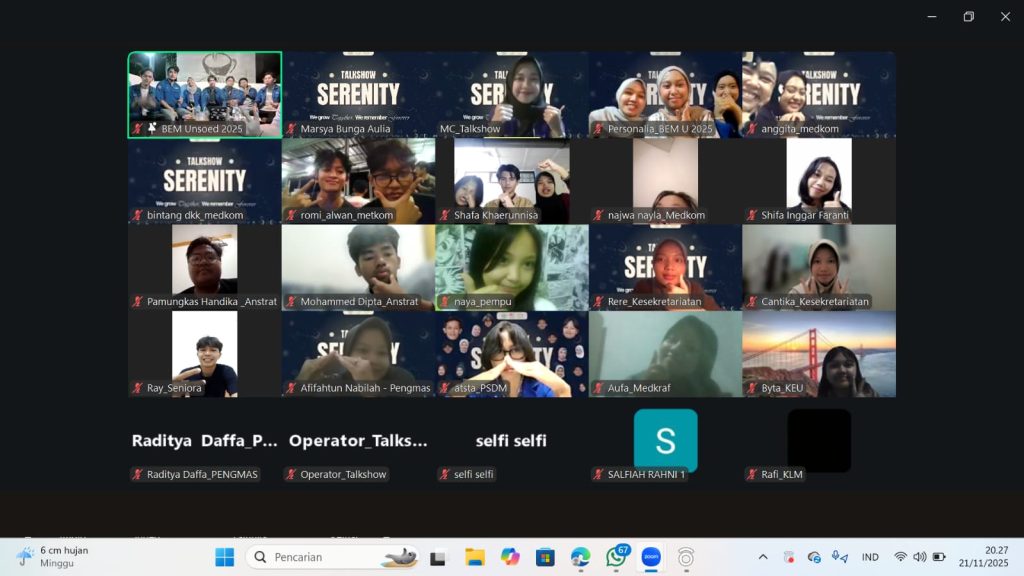Open Zoom from the taskbar
The height and width of the screenshot is (576, 1024).
point(651,557)
